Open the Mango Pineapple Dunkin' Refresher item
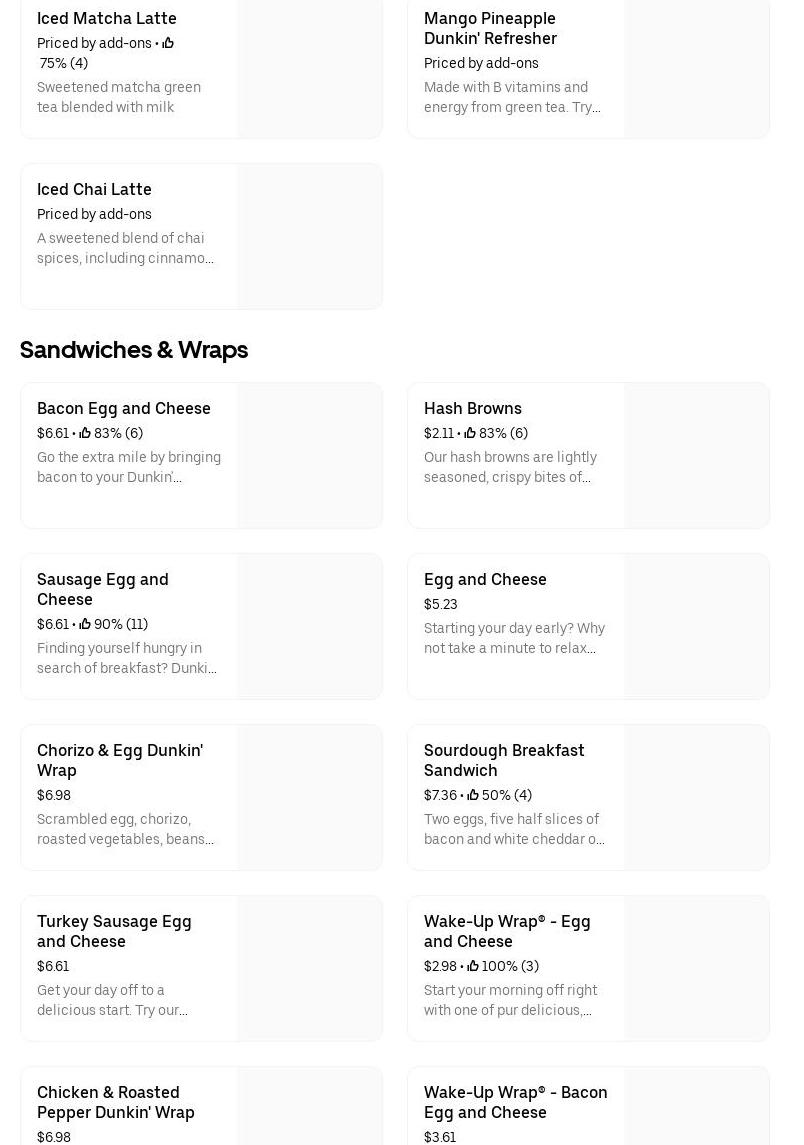This screenshot has height=1145, width=804. 490,28
